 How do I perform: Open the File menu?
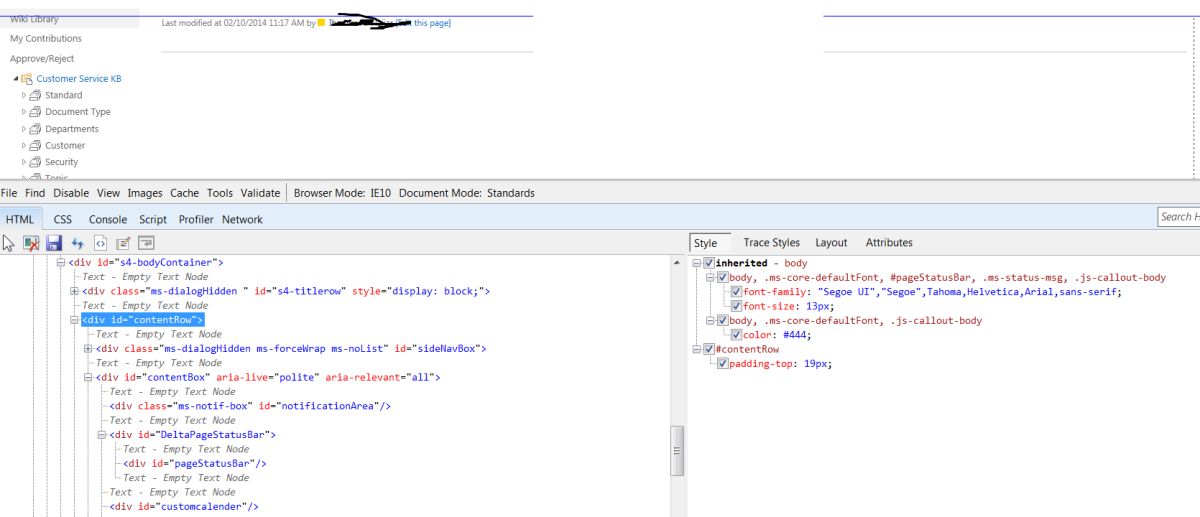coord(10,193)
